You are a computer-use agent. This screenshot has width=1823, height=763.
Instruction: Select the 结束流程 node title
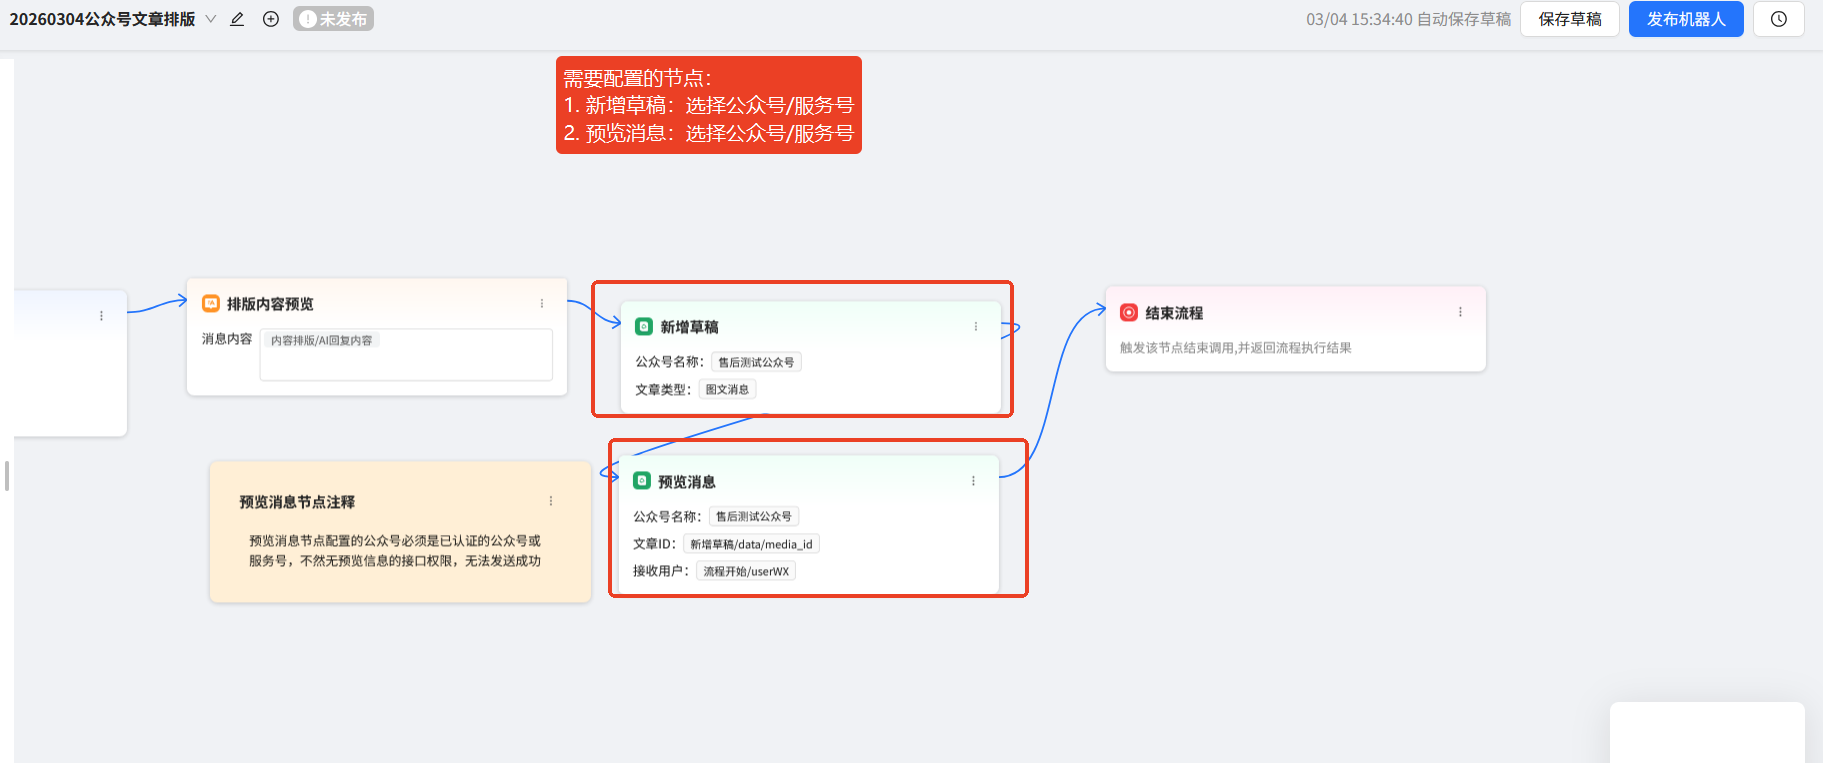[1174, 313]
